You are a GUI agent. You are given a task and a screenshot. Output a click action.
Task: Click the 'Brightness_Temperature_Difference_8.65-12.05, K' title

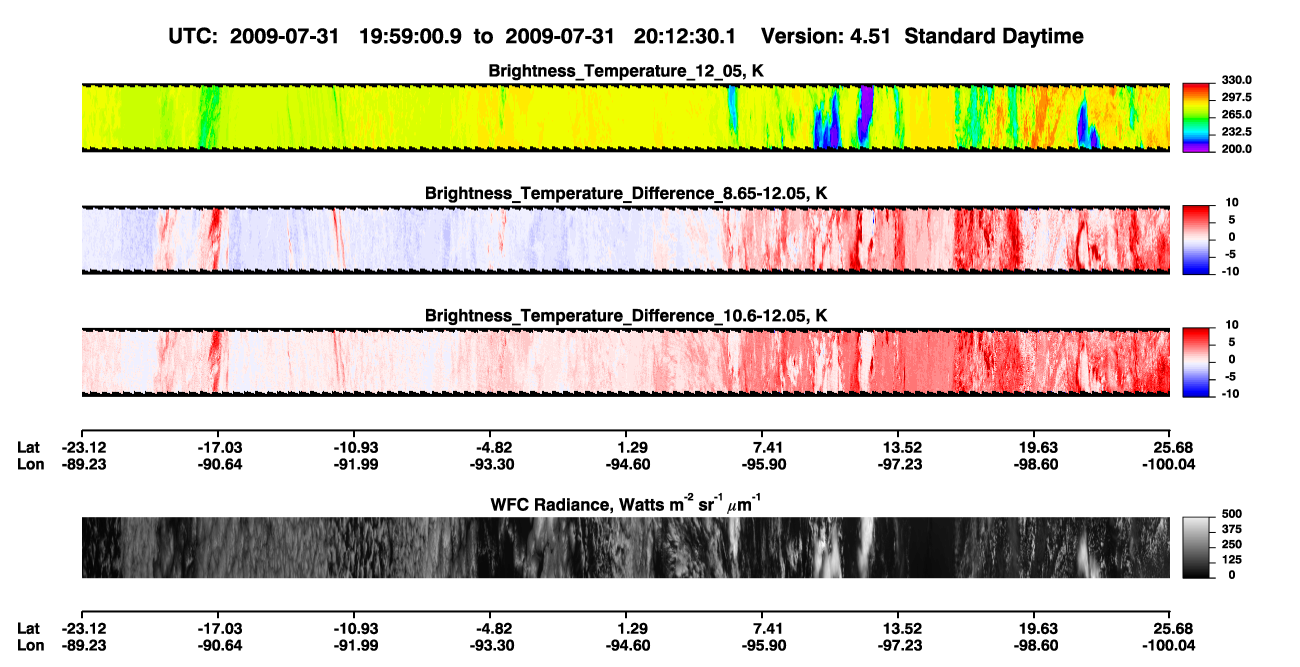[x=626, y=193]
